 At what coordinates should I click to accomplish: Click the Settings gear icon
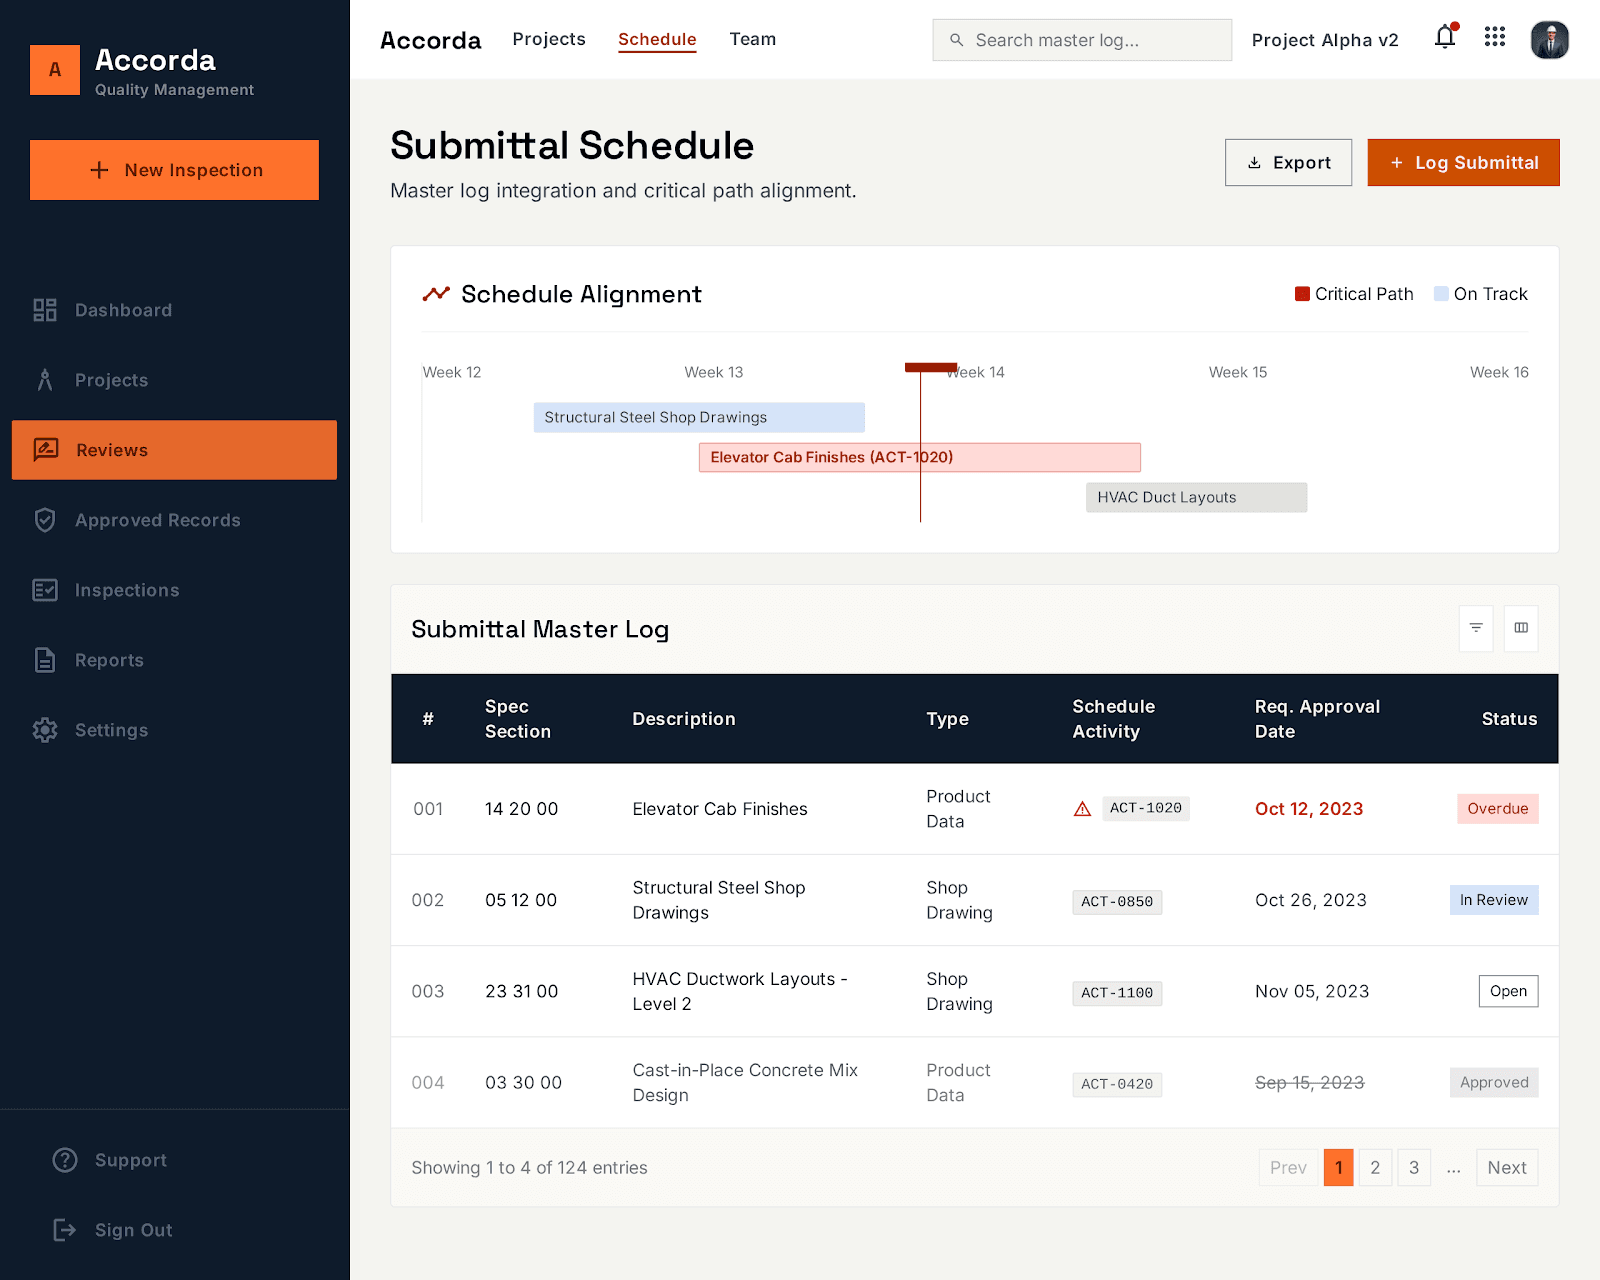45,730
